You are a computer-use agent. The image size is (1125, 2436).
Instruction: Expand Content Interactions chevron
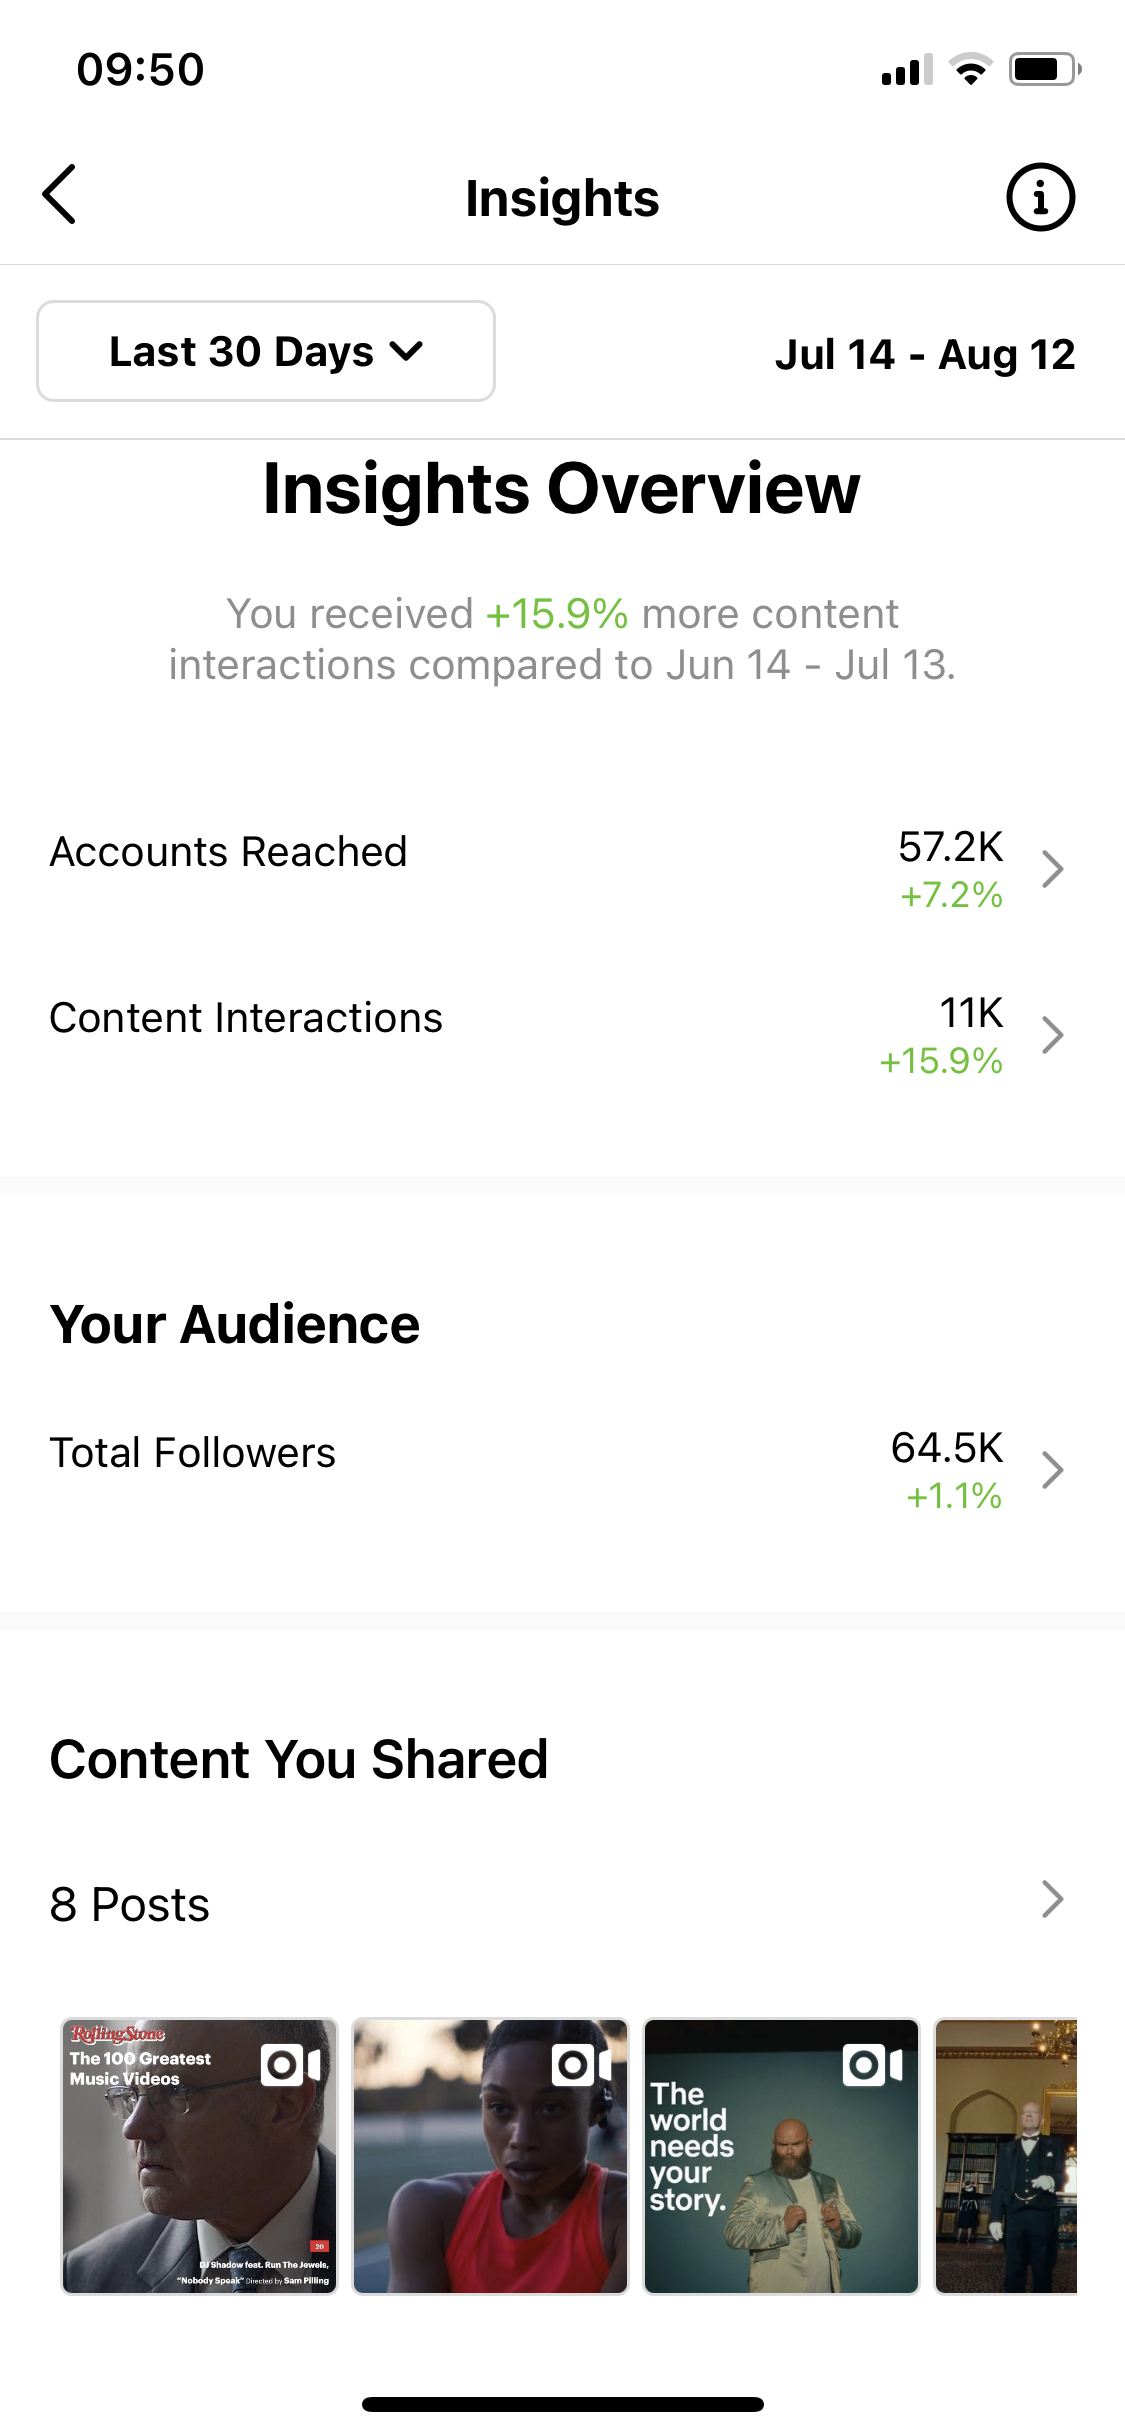pyautogui.click(x=1052, y=1035)
